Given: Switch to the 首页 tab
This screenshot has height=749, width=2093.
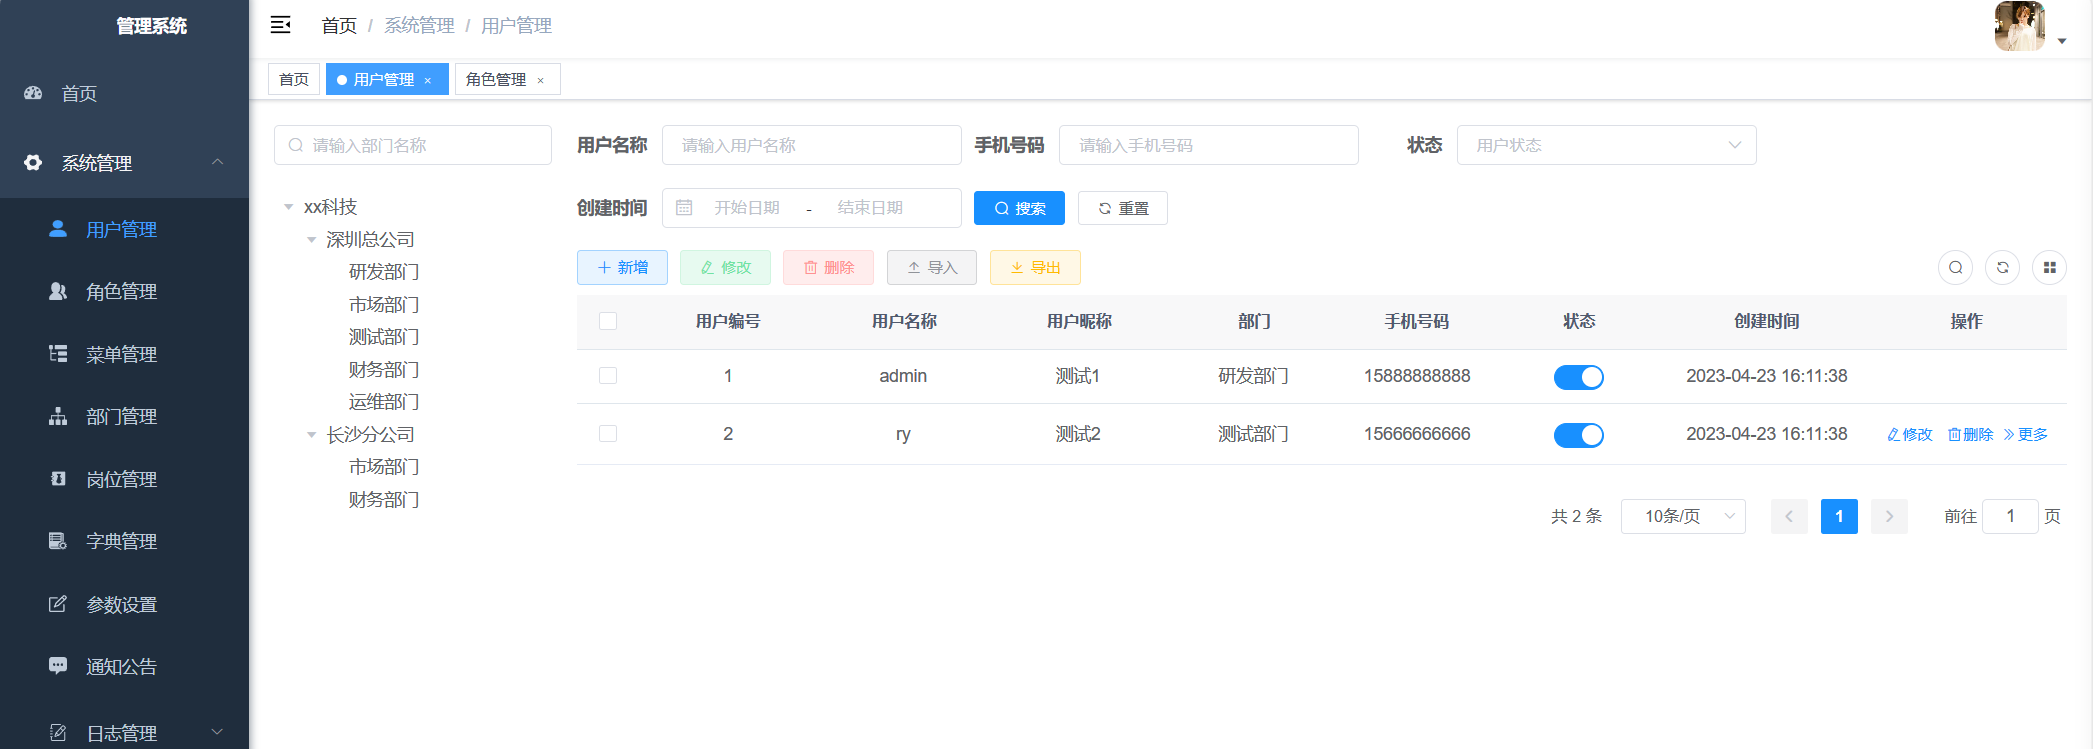Looking at the screenshot, I should tap(294, 79).
